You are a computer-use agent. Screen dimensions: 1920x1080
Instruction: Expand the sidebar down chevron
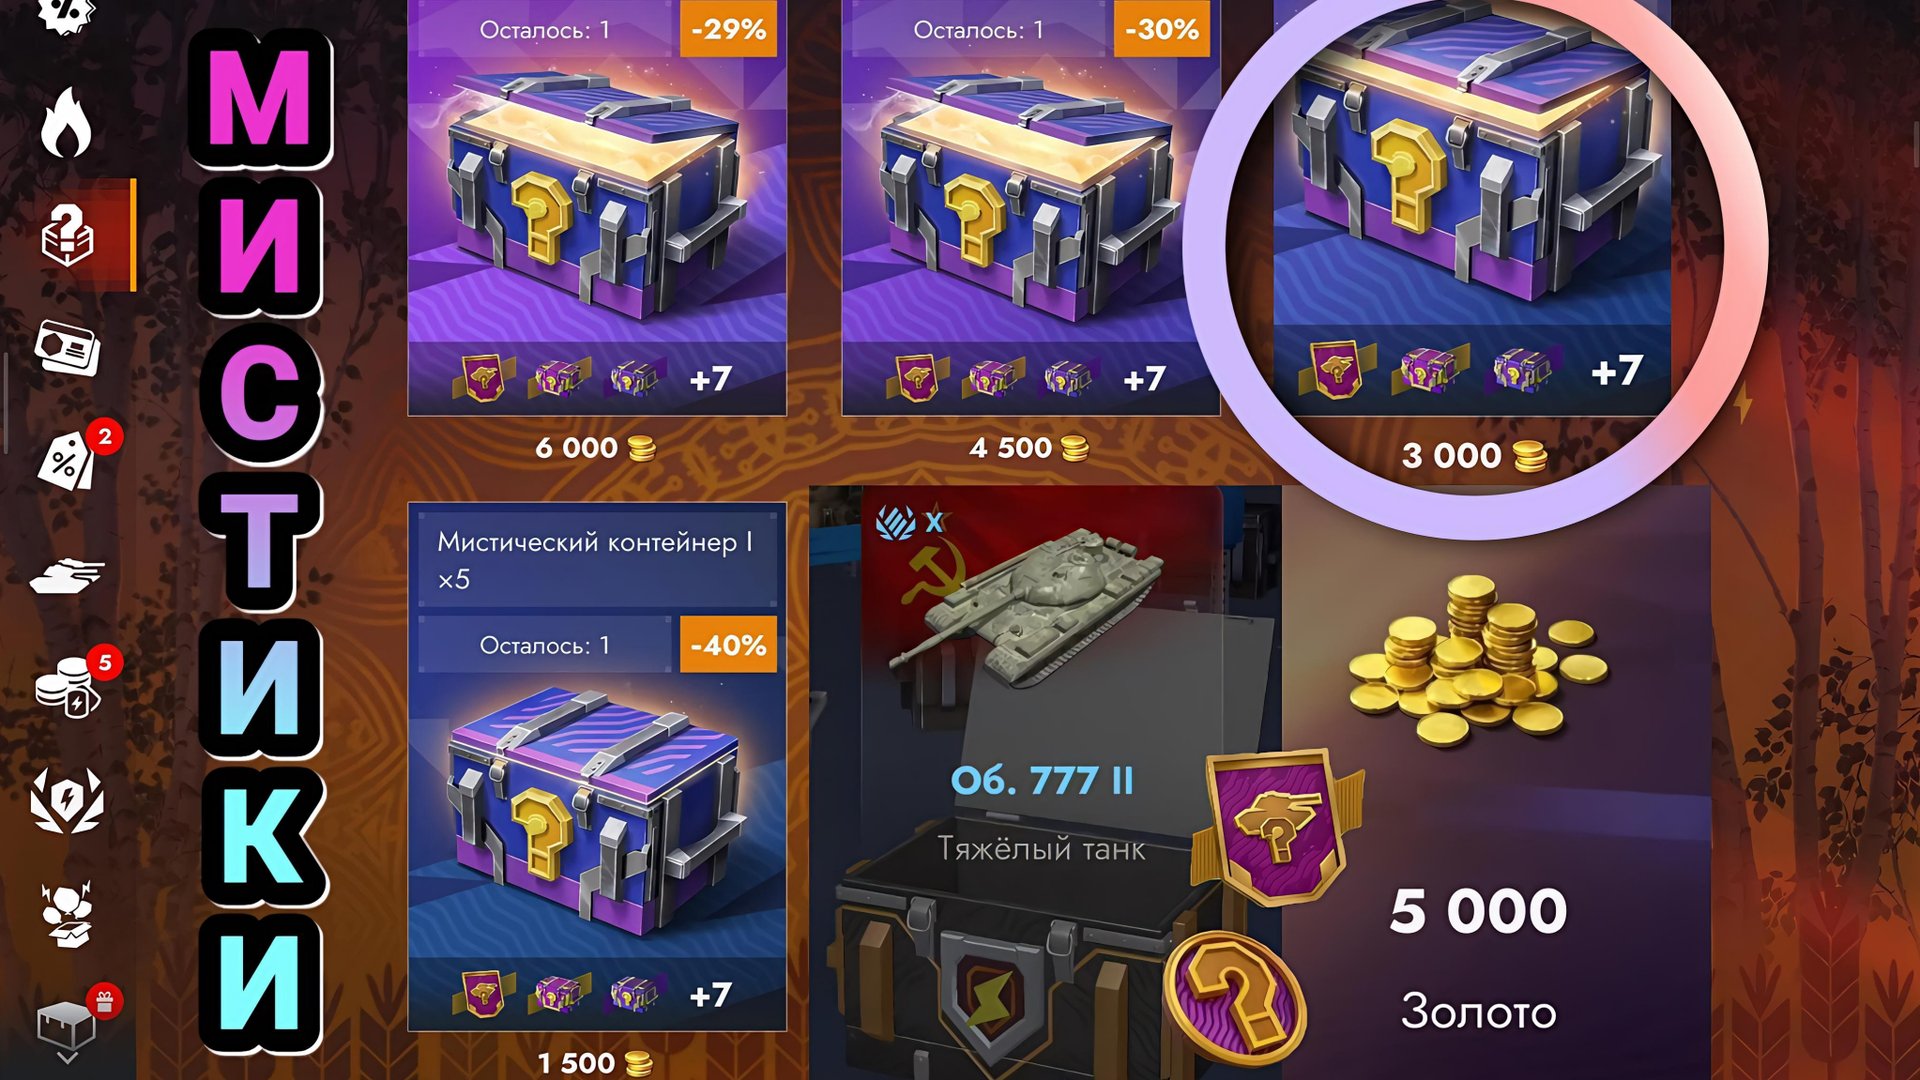(67, 1057)
